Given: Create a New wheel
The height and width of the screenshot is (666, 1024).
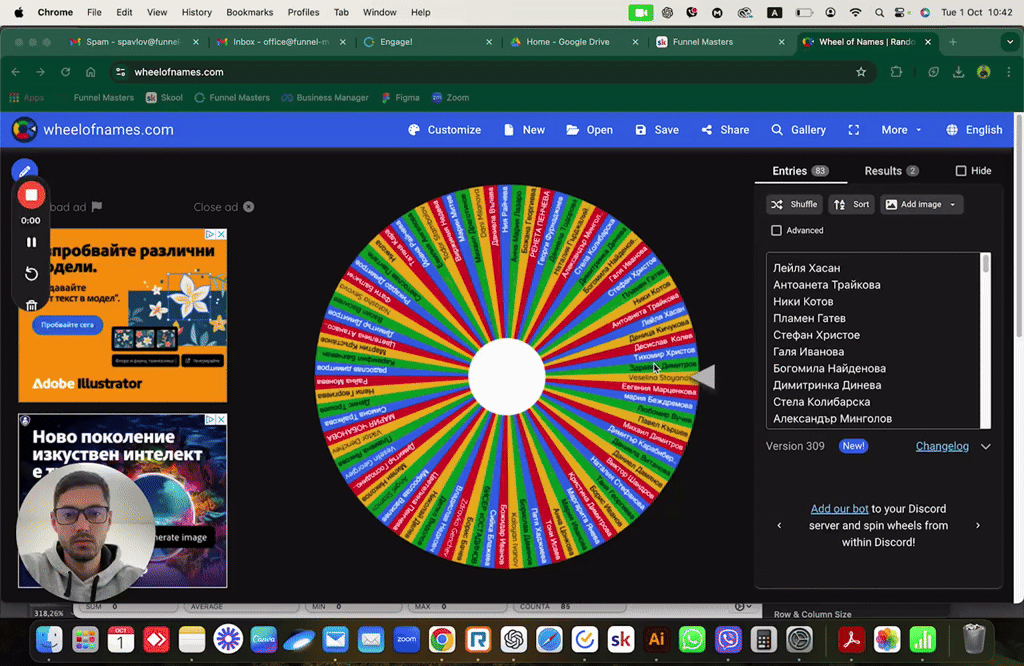Looking at the screenshot, I should pos(524,130).
